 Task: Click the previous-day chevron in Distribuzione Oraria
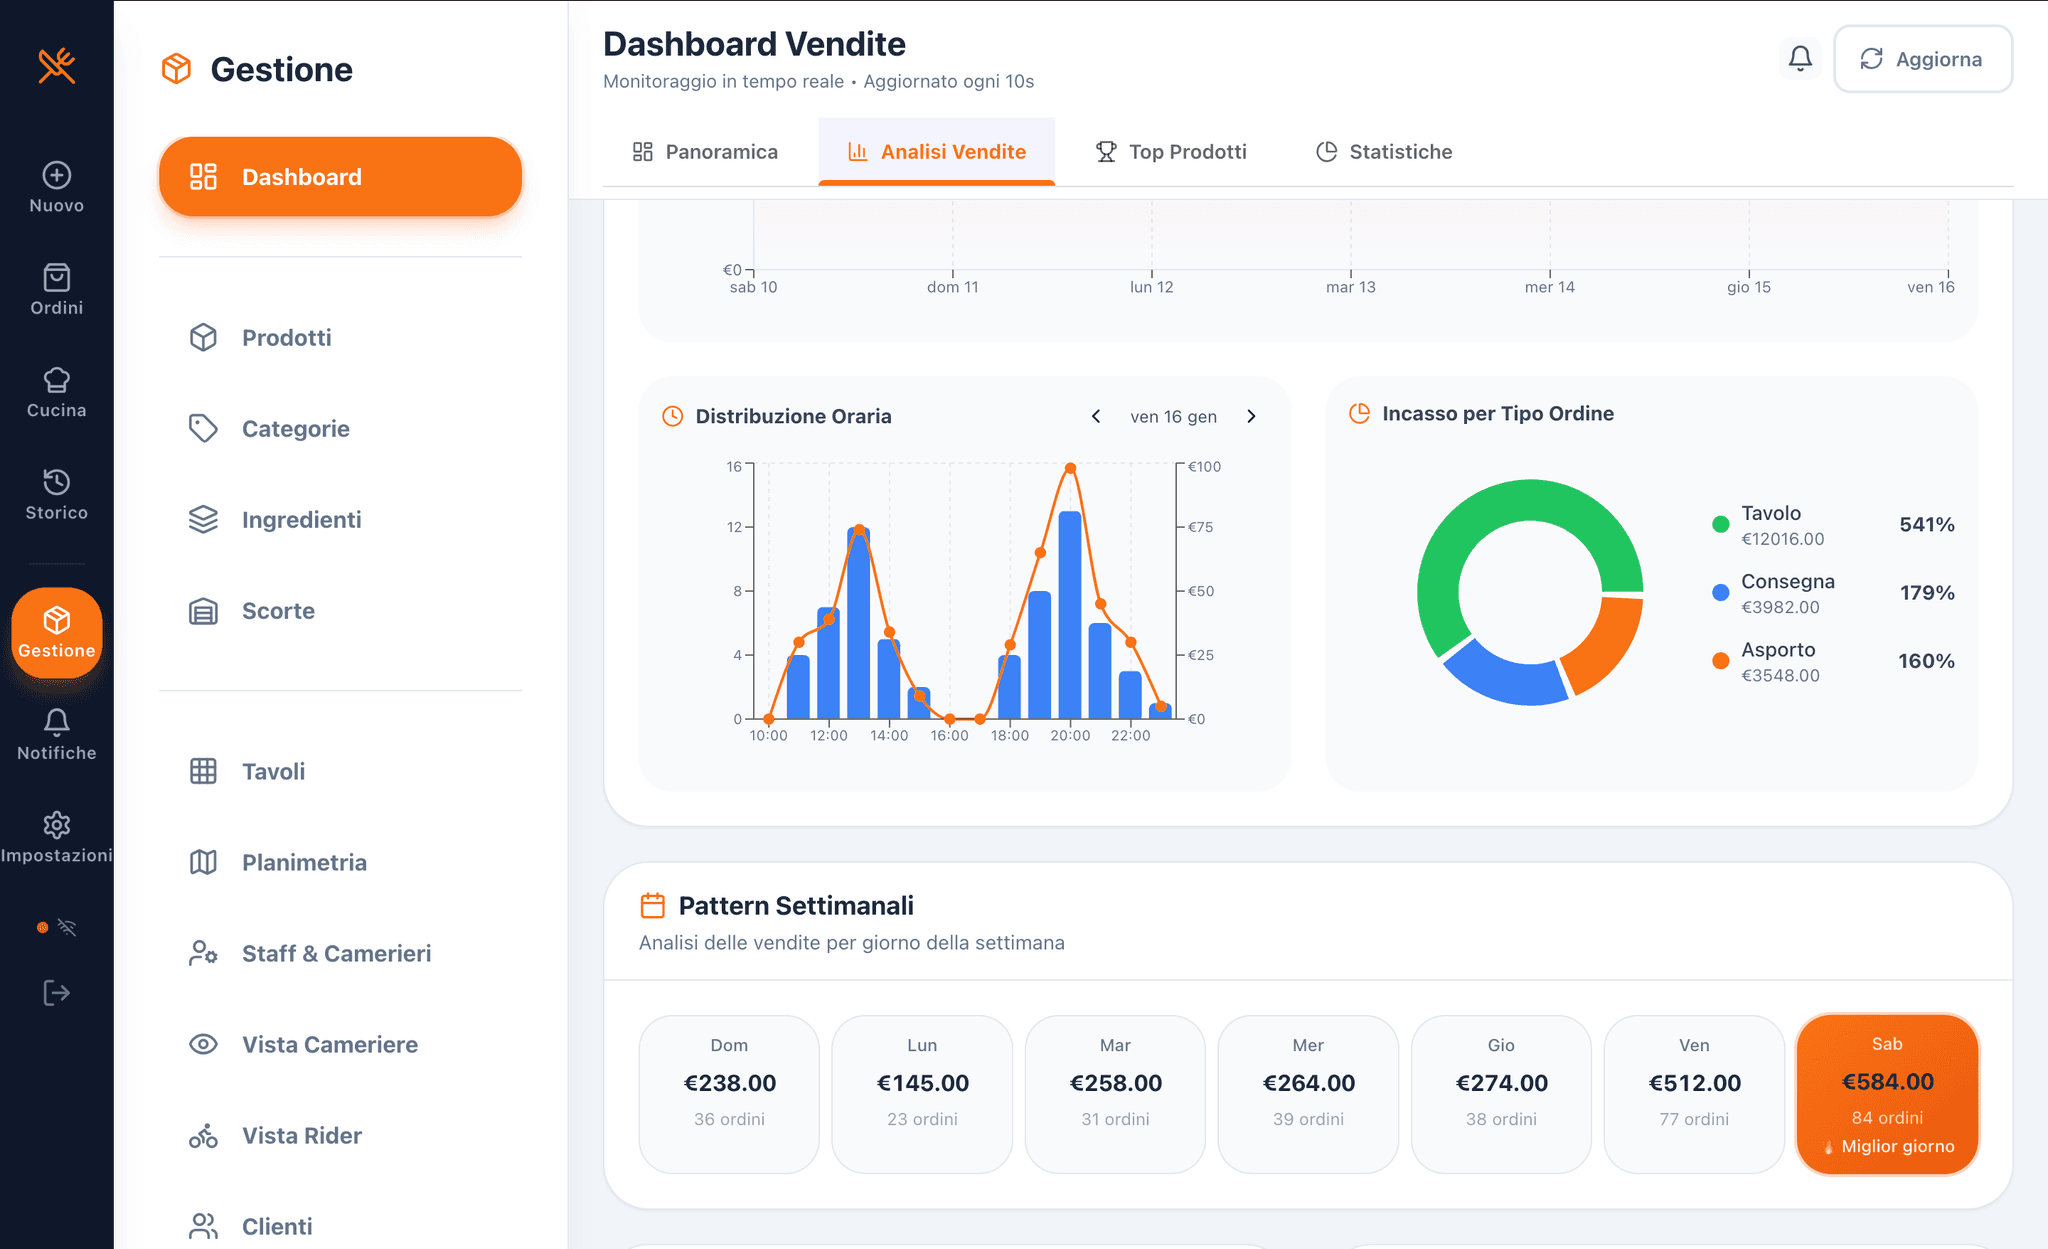click(1096, 417)
